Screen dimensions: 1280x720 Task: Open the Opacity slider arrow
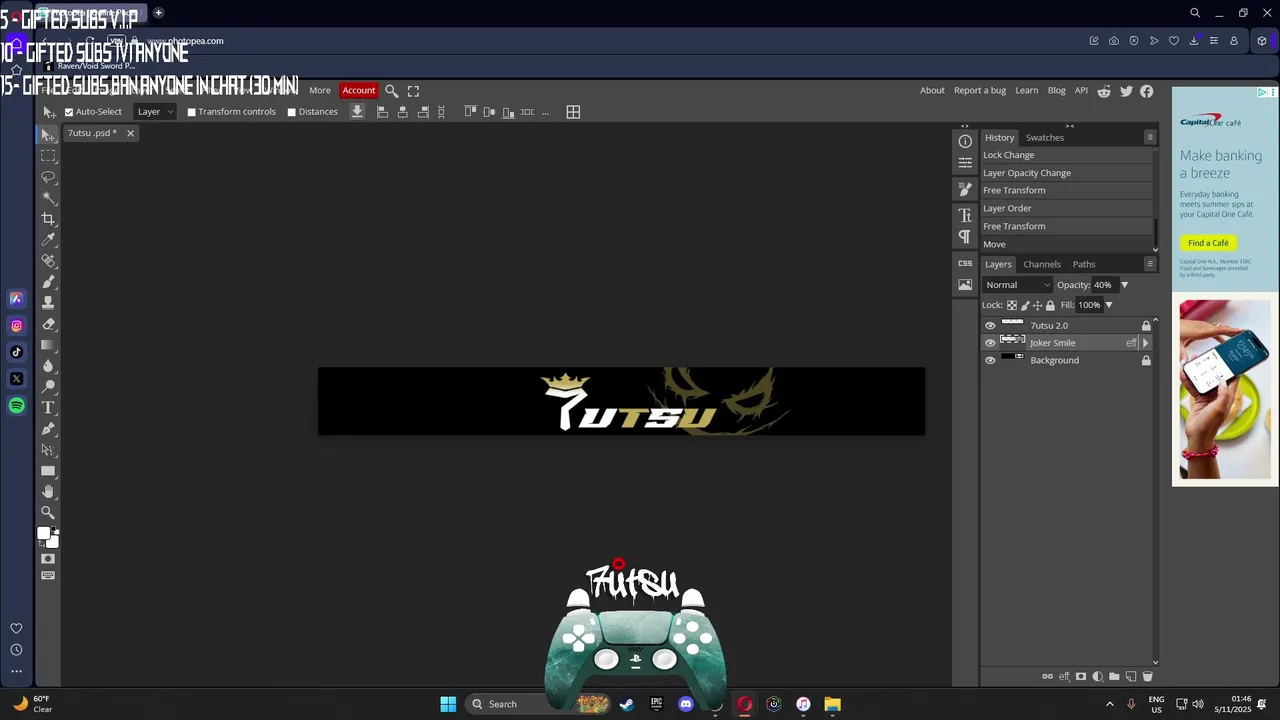pyautogui.click(x=1124, y=285)
